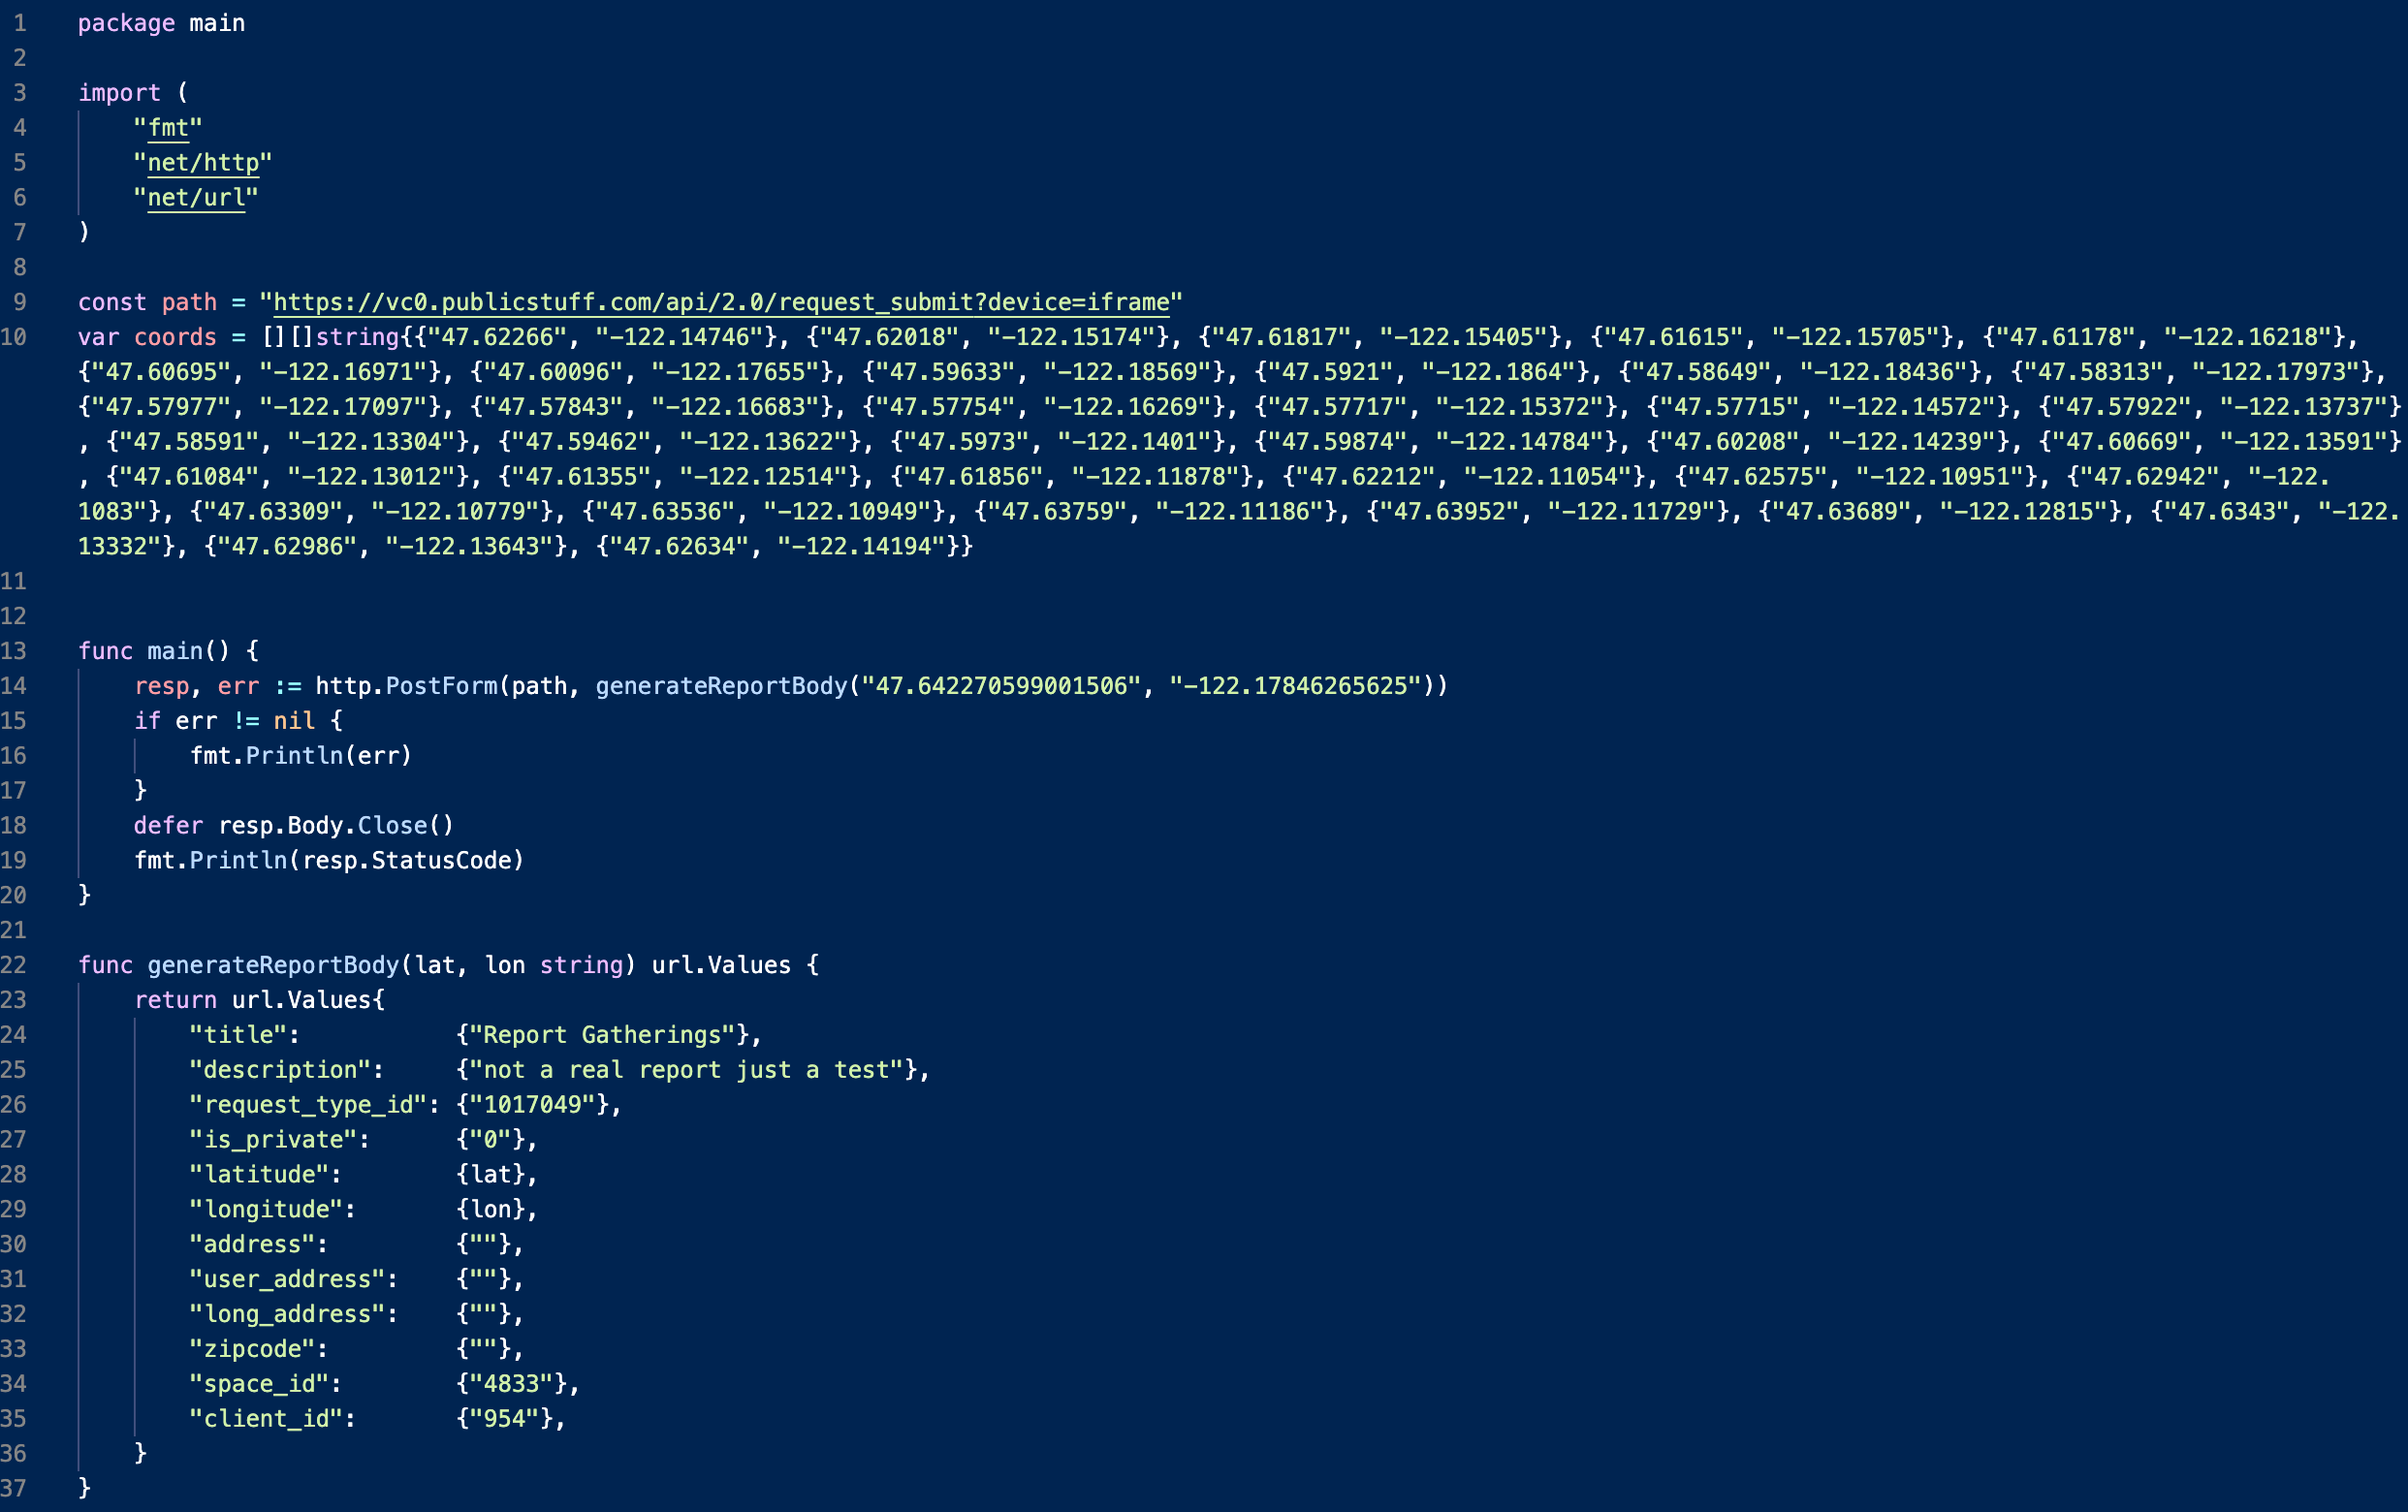2408x1512 pixels.
Task: Click the "request_type_id" key
Action: [308, 1105]
